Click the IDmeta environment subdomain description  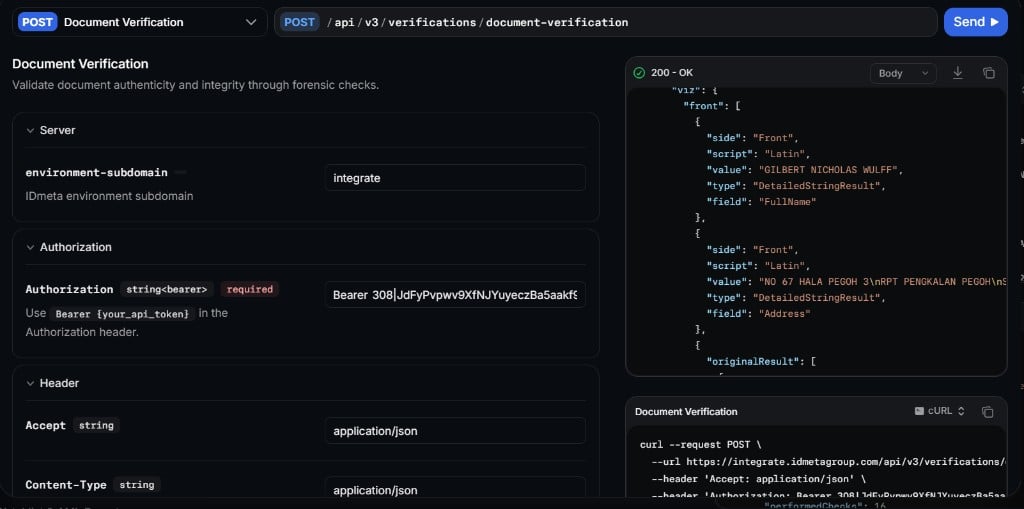tap(109, 196)
